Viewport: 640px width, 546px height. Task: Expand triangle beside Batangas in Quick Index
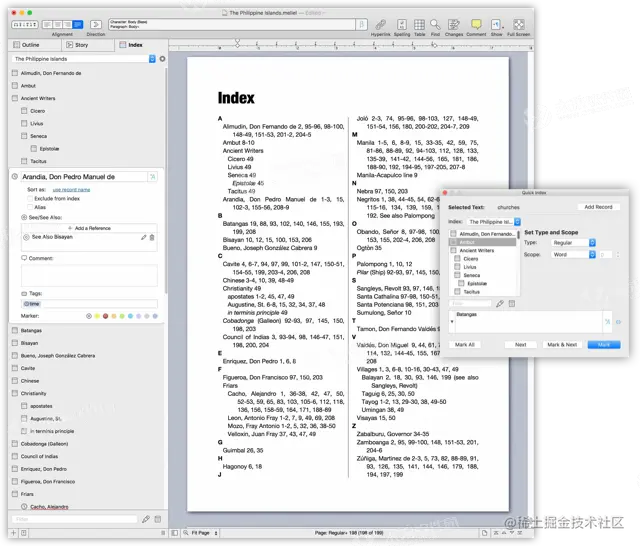coord(452,322)
